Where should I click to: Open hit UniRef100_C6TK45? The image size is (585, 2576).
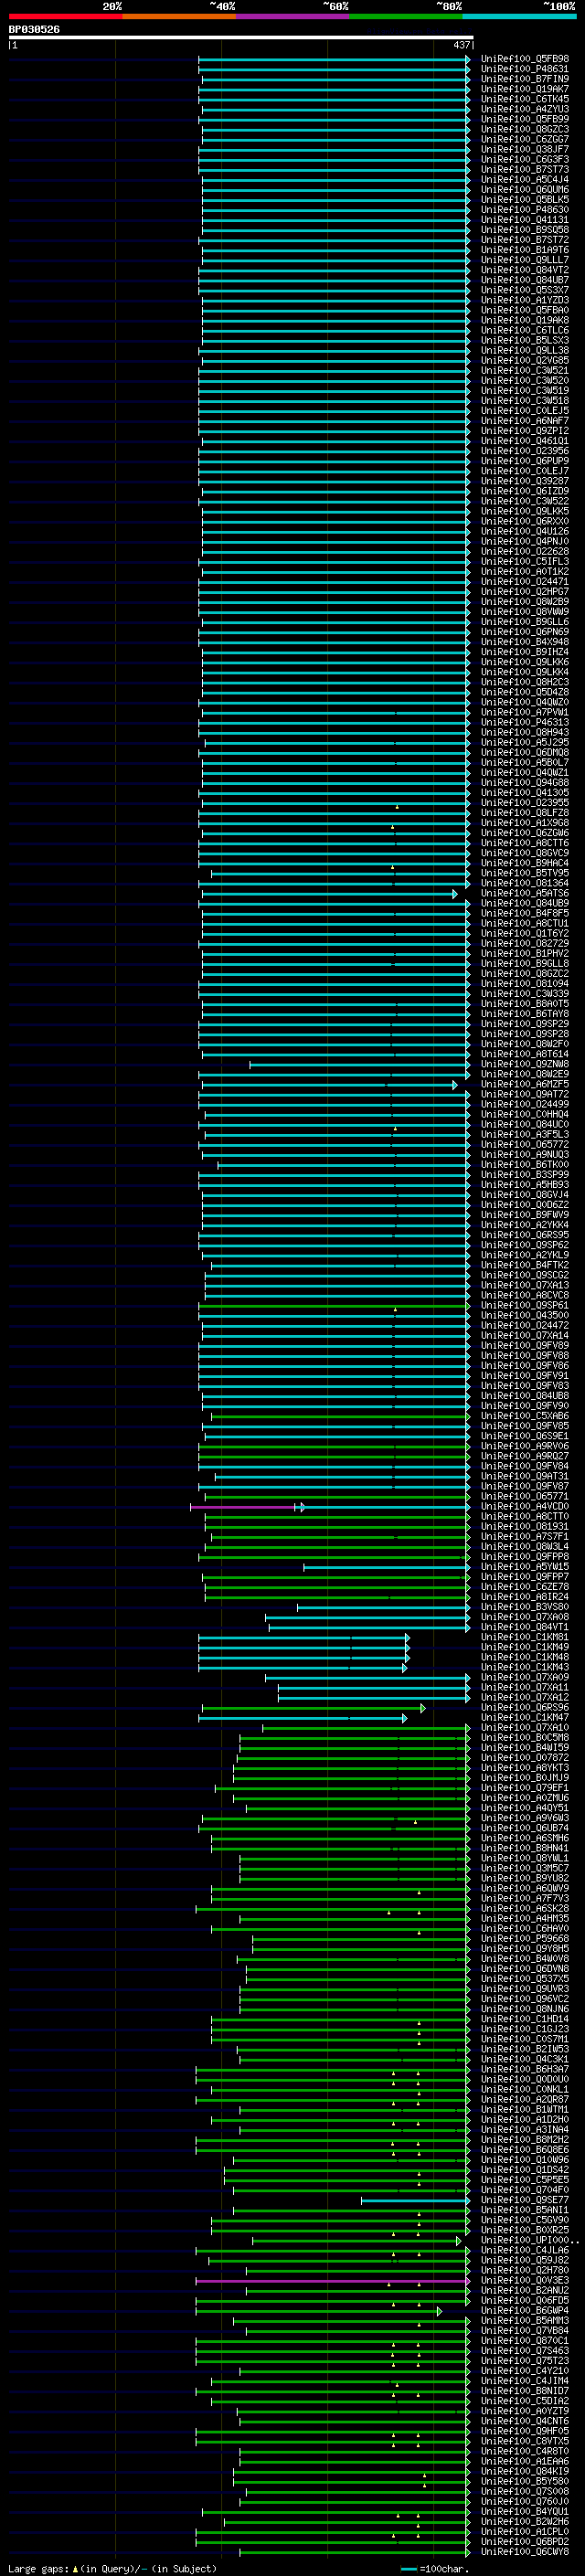point(525,99)
